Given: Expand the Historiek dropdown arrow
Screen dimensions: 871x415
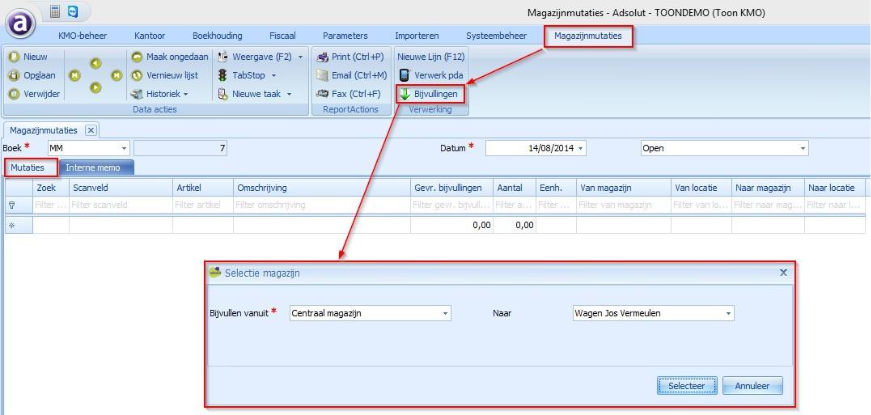Looking at the screenshot, I should (185, 94).
